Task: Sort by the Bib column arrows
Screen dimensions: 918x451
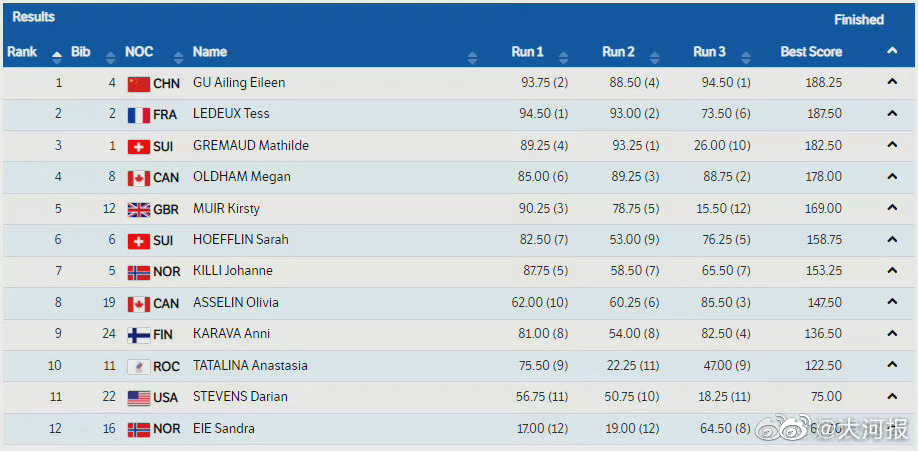Action: pos(105,56)
